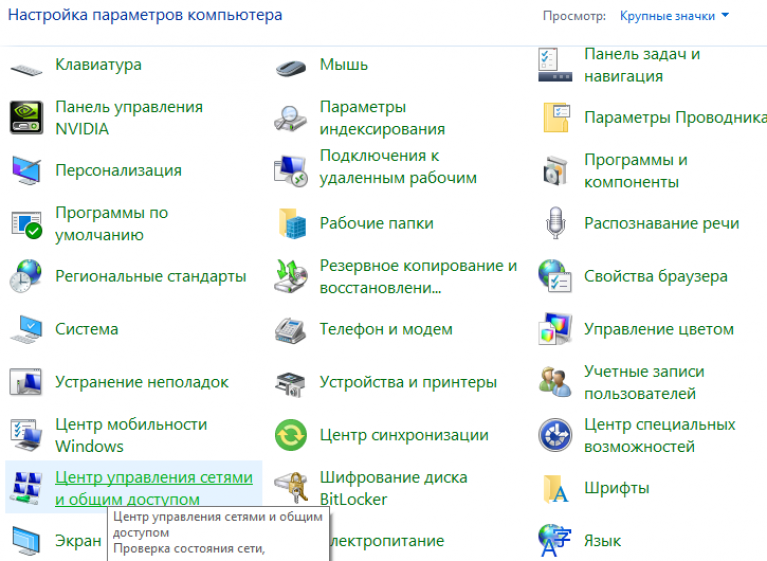Image resolution: width=767 pixels, height=561 pixels.
Task: Click the Шифрование диска BitLocker icon
Action: 290,489
